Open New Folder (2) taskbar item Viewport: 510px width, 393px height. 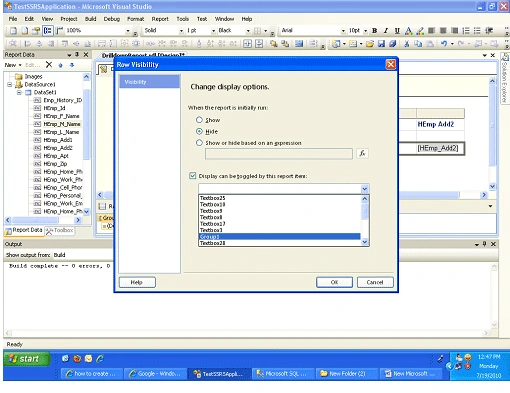(347, 374)
